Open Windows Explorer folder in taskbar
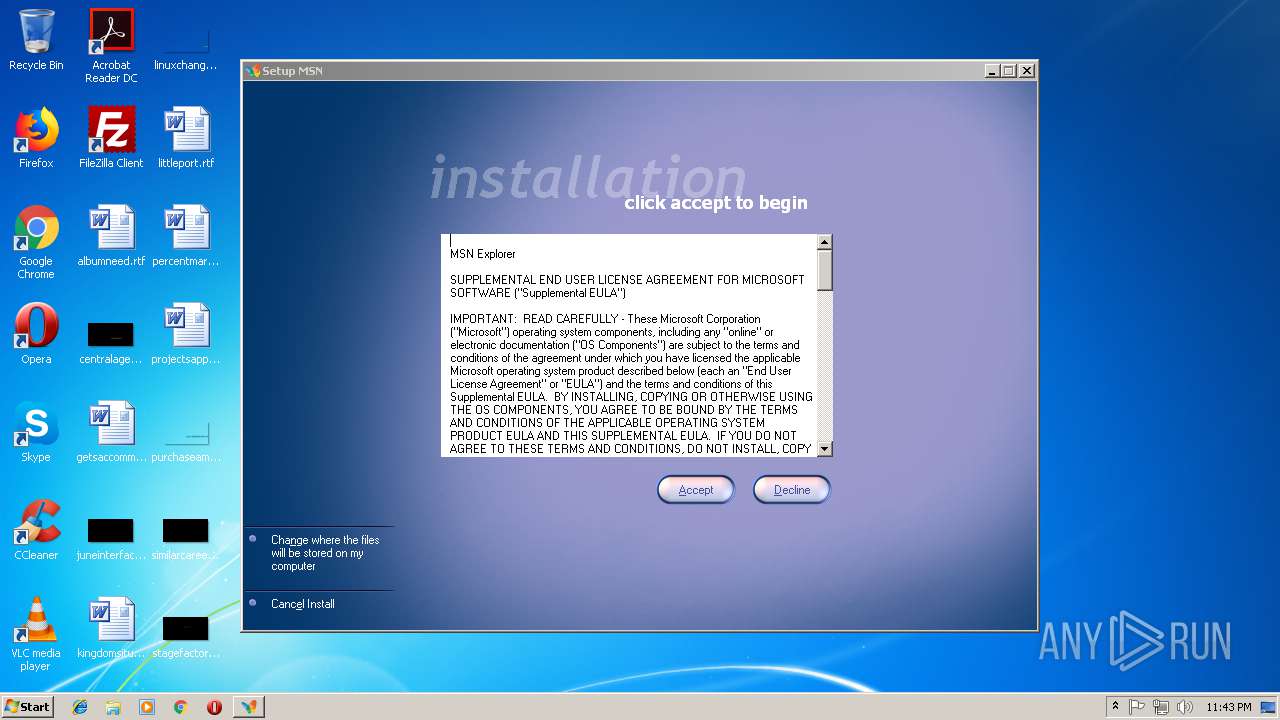The image size is (1280, 720). pos(113,707)
